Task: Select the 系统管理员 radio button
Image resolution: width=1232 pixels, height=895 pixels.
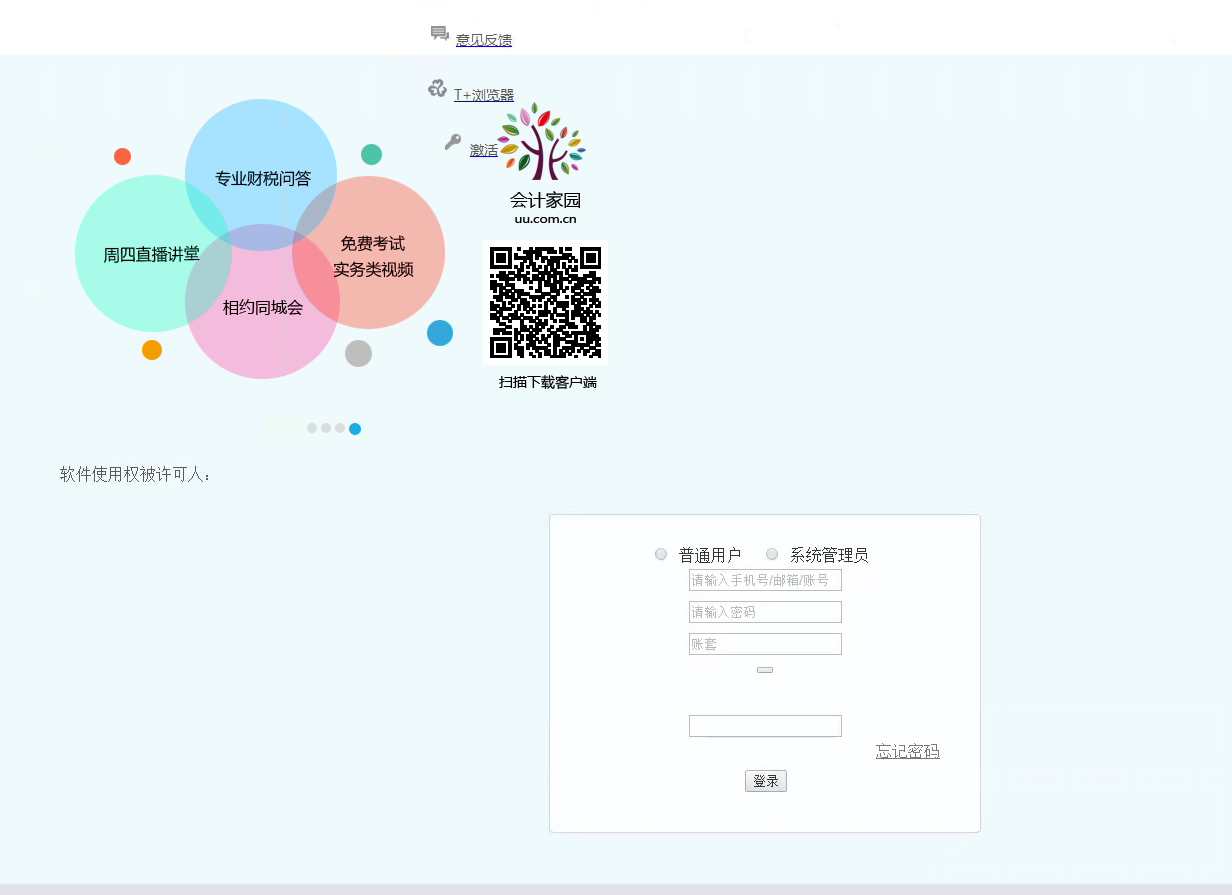Action: pos(772,554)
